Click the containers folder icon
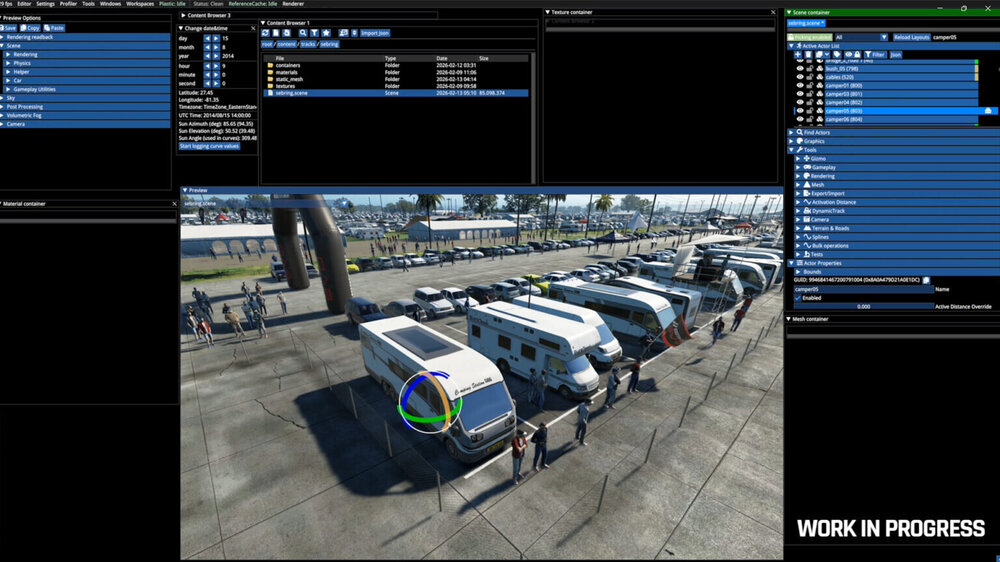Image resolution: width=1000 pixels, height=562 pixels. (270, 65)
